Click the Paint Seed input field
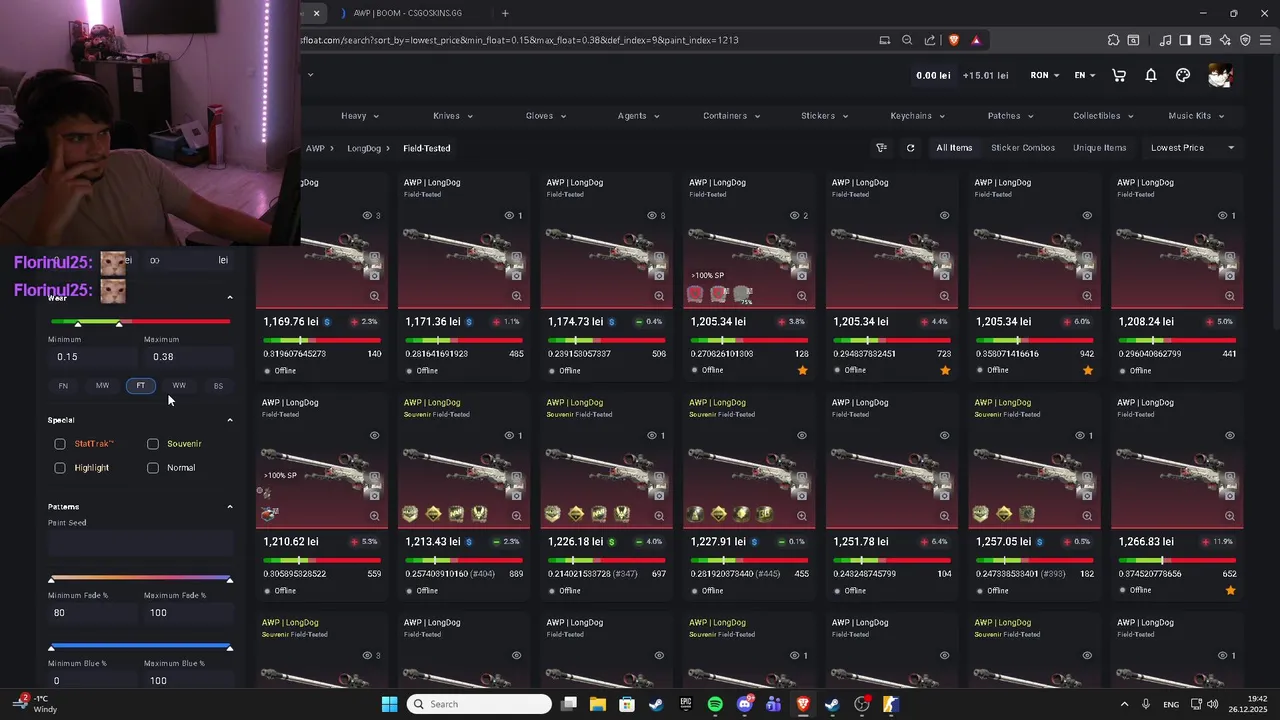The image size is (1280, 720). [x=140, y=543]
